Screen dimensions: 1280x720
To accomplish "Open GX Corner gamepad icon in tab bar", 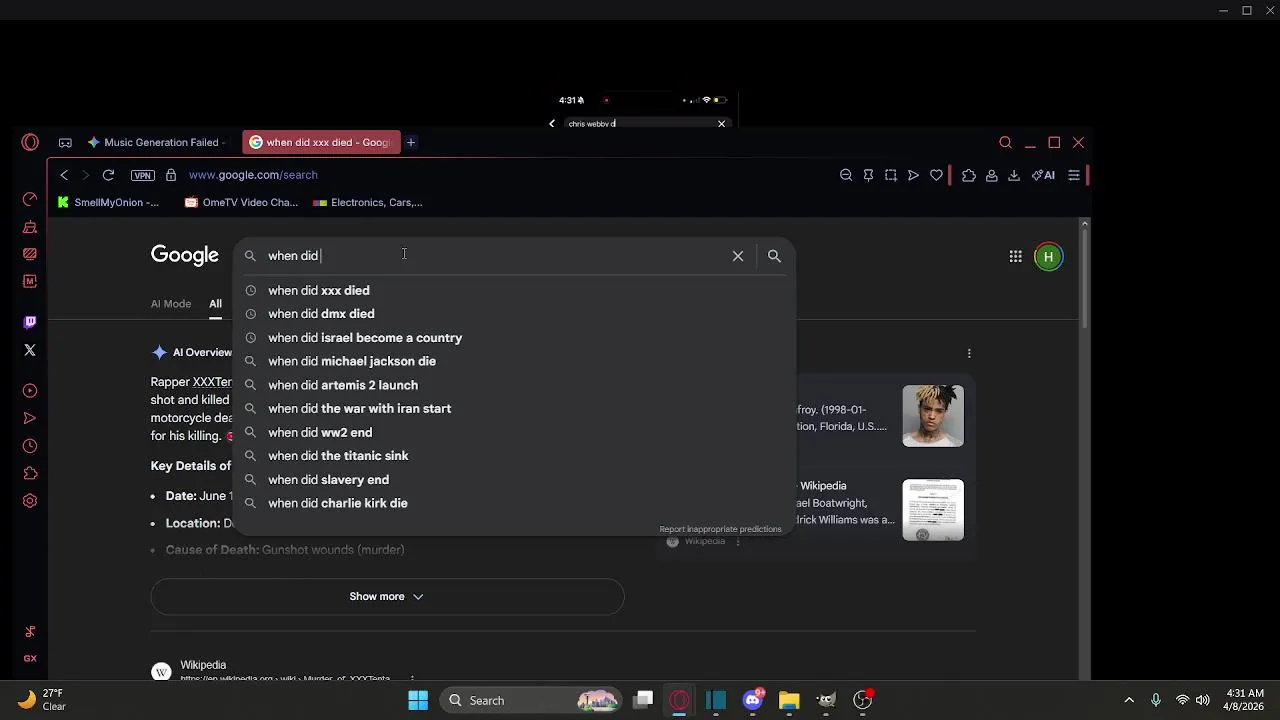I will [x=65, y=143].
